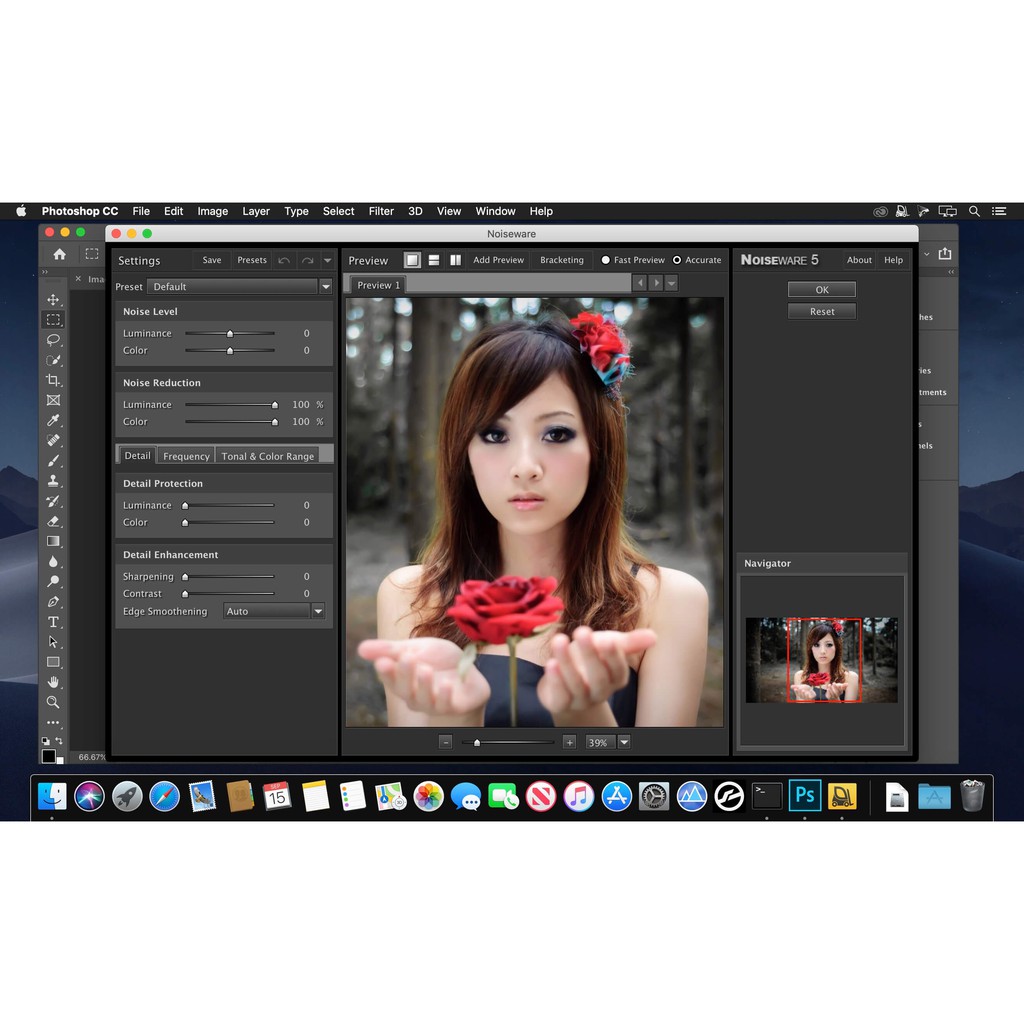This screenshot has width=1024, height=1024.
Task: Select the Lasso tool
Action: coord(54,340)
